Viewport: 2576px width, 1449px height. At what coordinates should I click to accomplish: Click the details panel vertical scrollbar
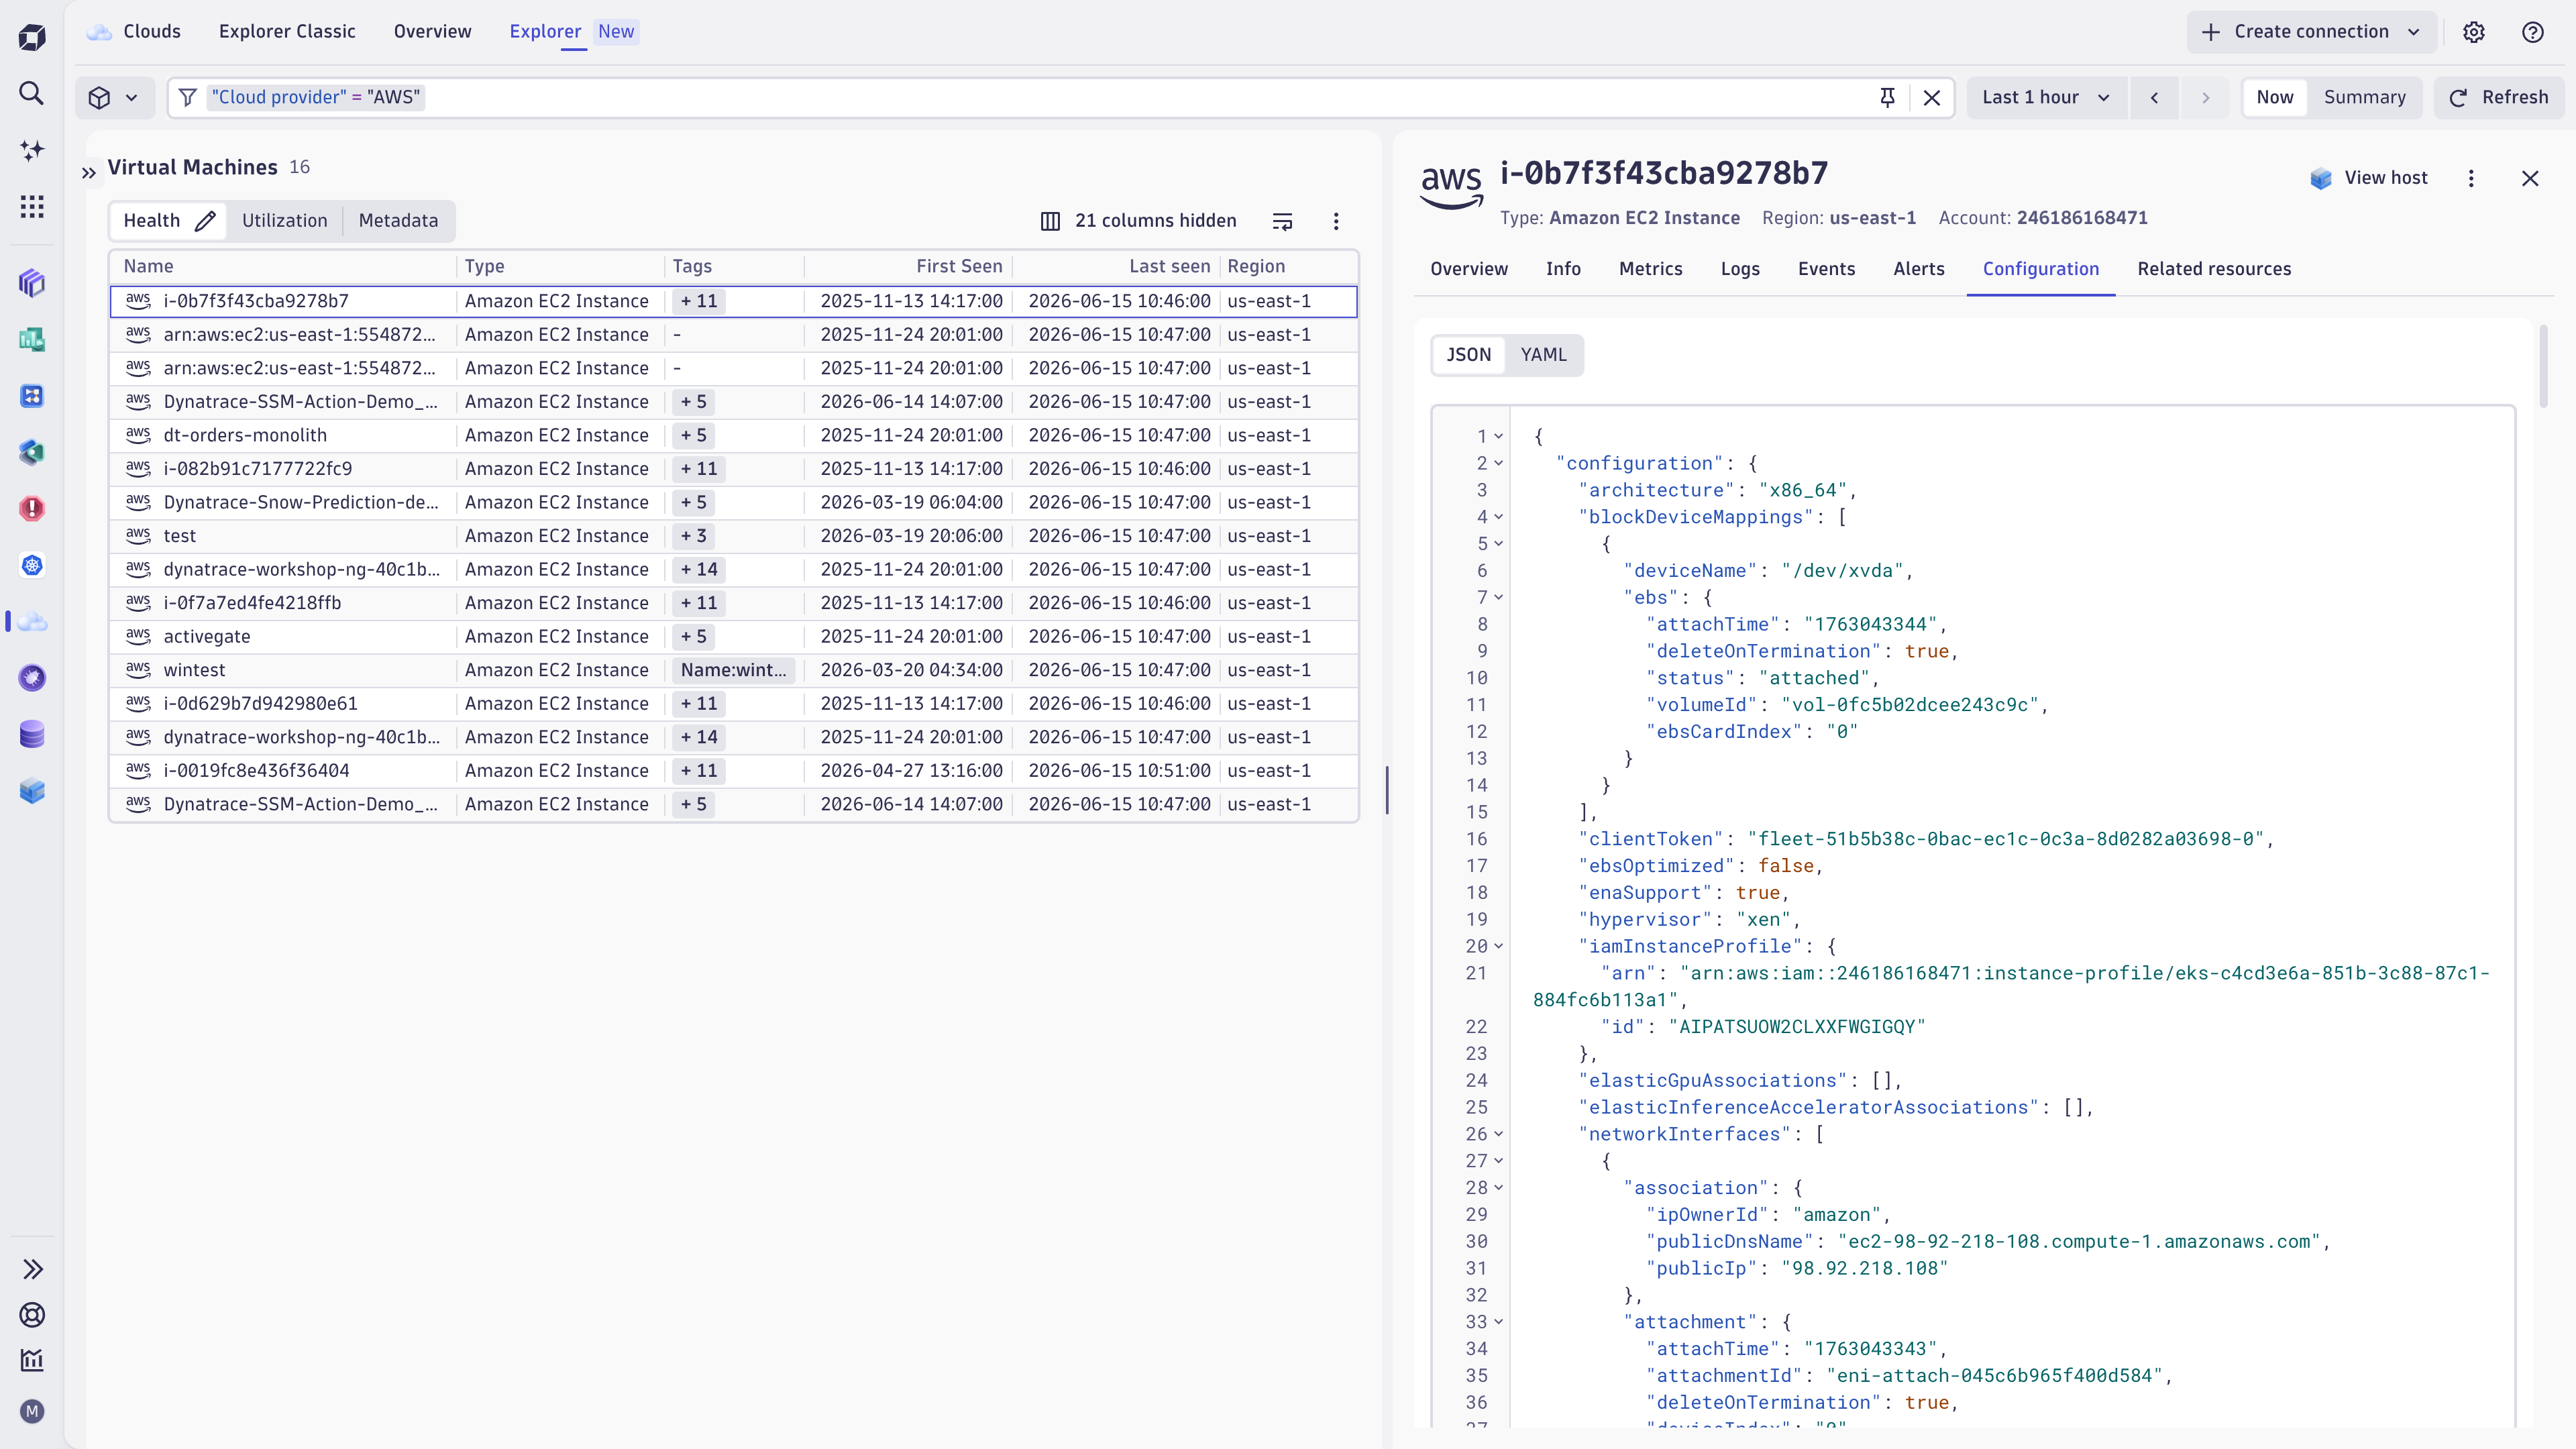(2543, 366)
